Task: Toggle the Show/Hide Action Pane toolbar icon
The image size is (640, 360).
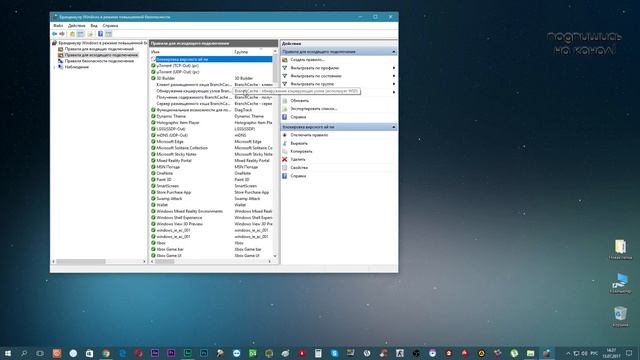Action: 109,34
